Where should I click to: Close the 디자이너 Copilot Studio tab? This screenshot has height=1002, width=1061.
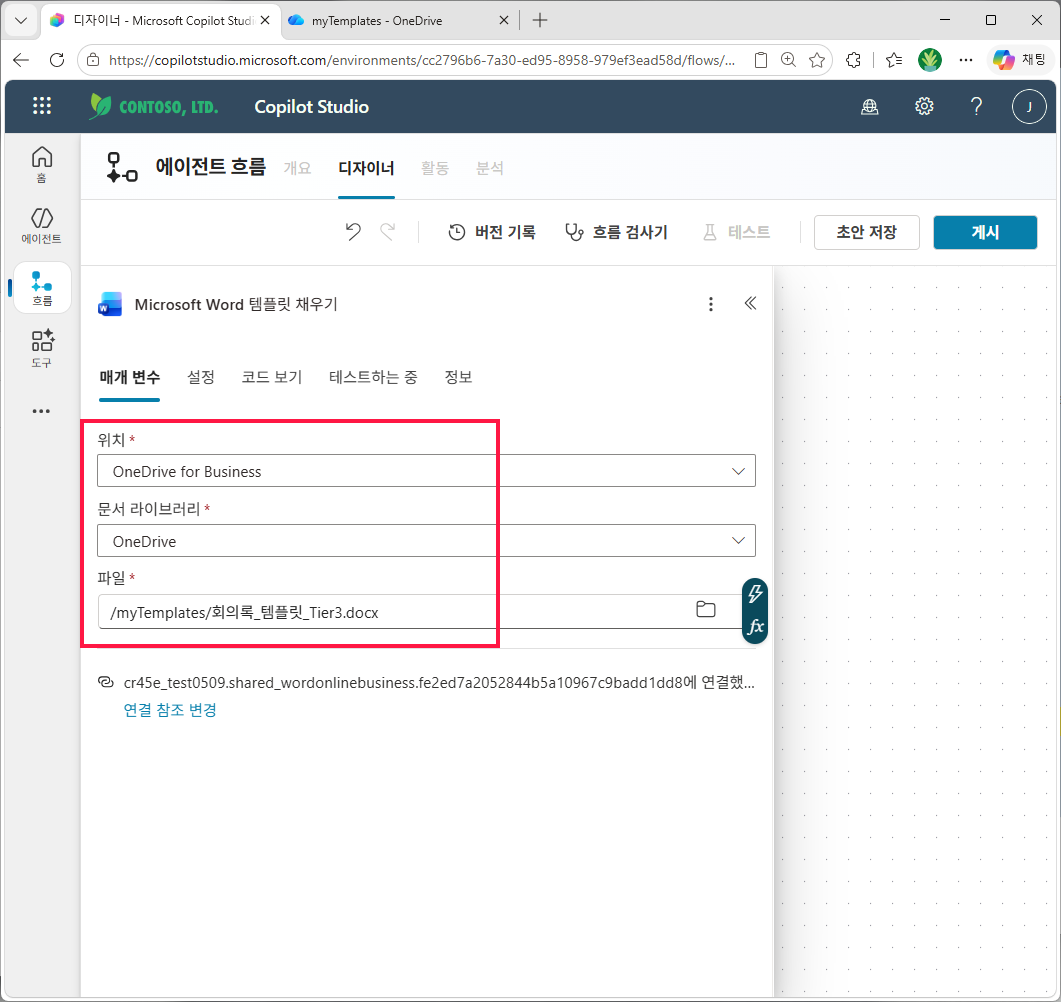(x=265, y=20)
